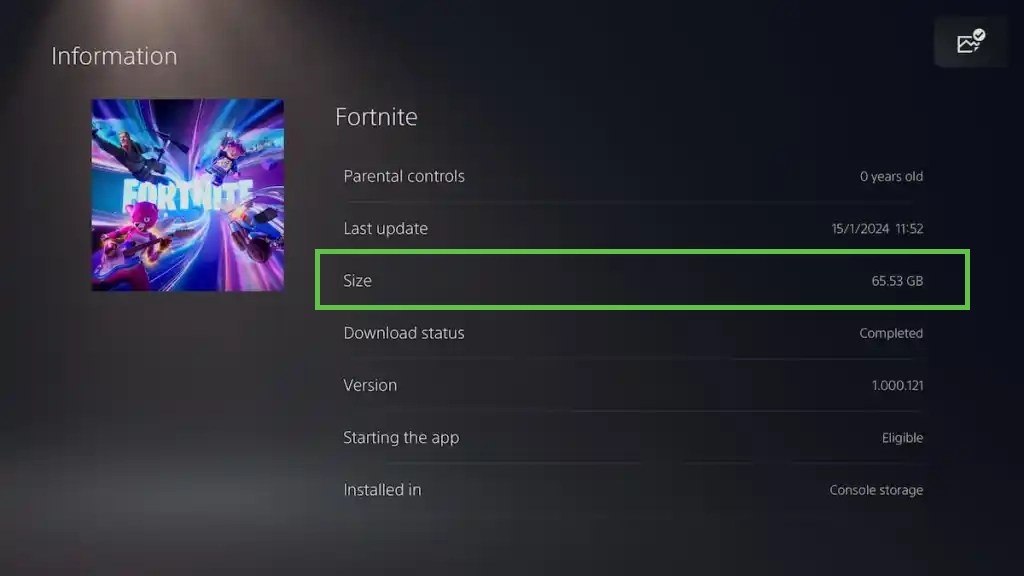The image size is (1024, 576).
Task: Click the green-highlighted Size label
Action: coord(357,281)
